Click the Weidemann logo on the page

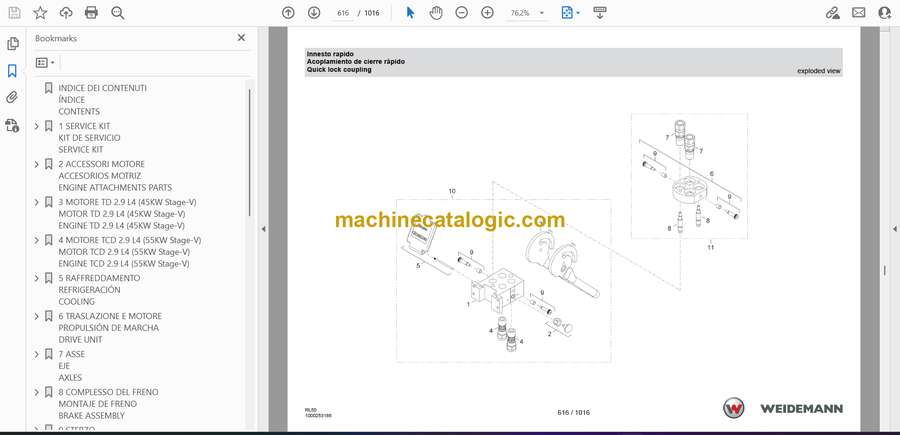[x=782, y=408]
